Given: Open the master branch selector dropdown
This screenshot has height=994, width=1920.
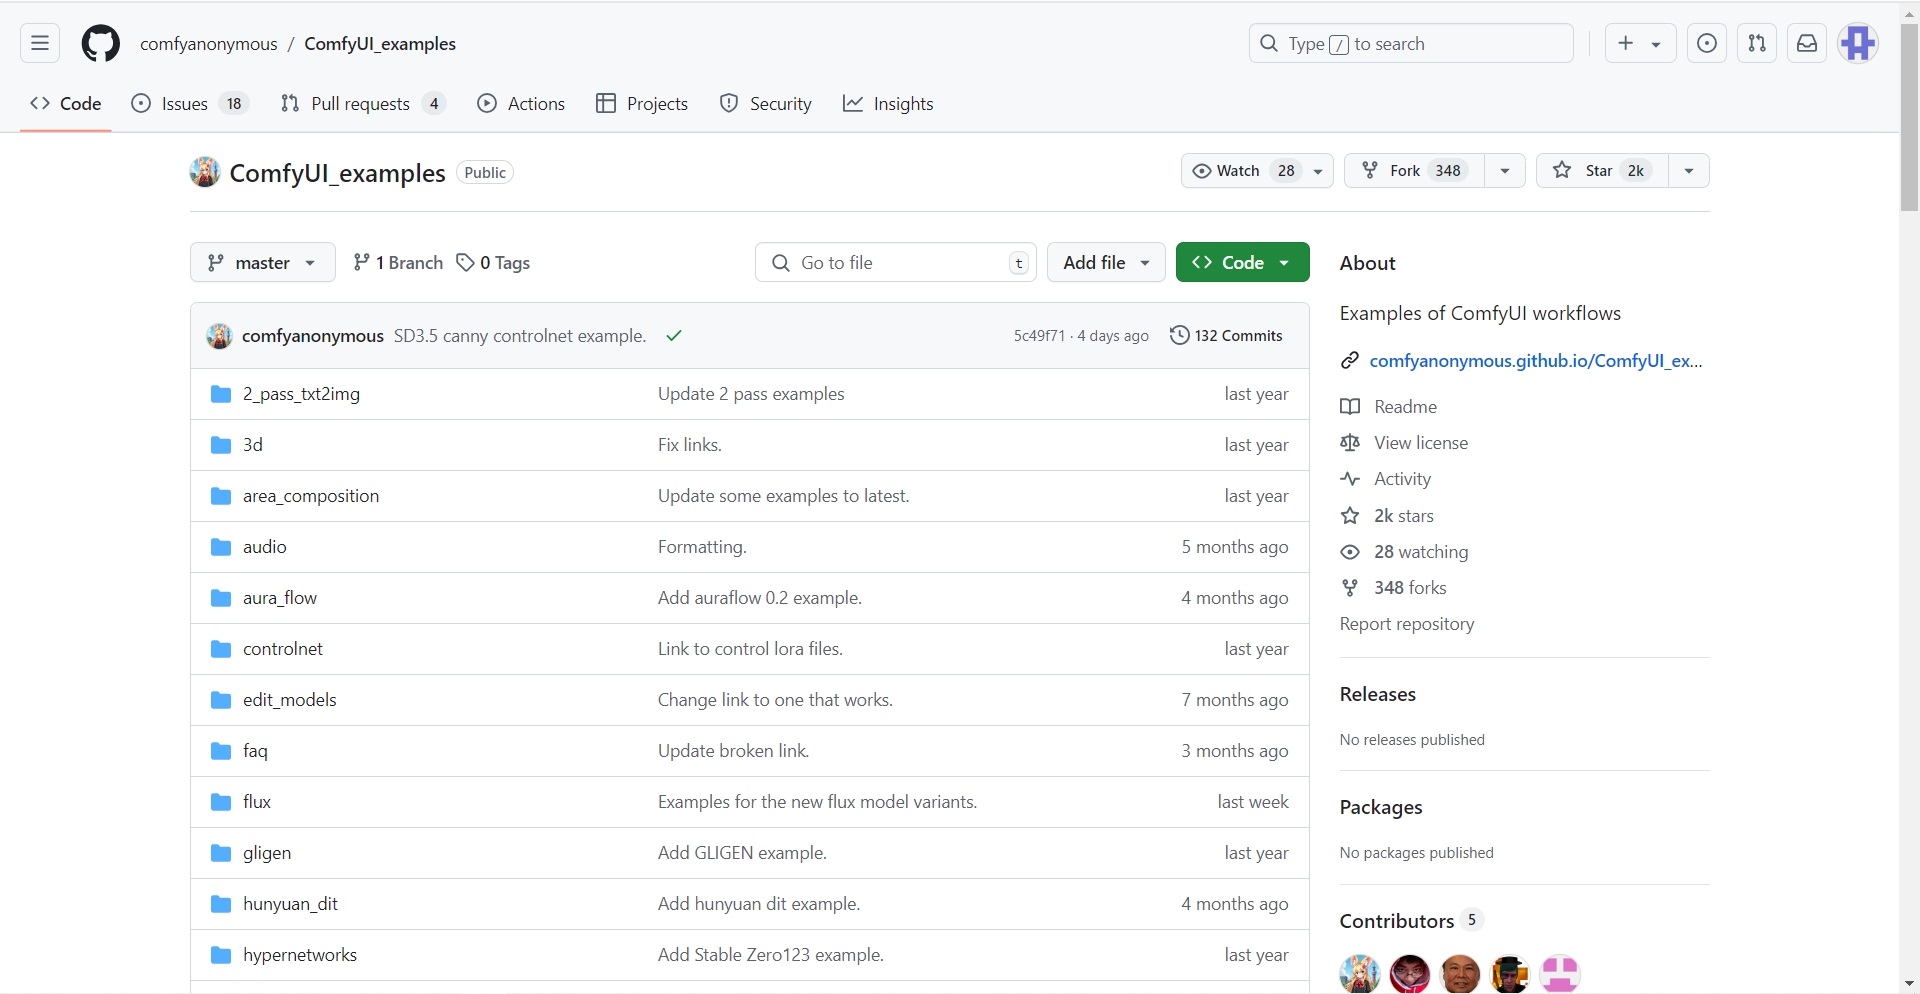Looking at the screenshot, I should [x=263, y=262].
